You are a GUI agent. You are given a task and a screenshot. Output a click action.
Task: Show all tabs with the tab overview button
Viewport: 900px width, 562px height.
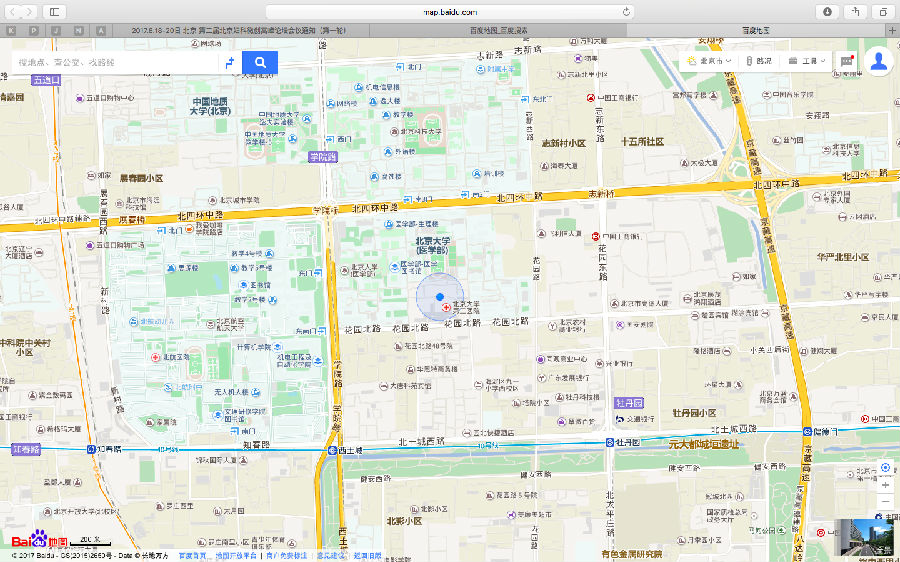click(883, 11)
